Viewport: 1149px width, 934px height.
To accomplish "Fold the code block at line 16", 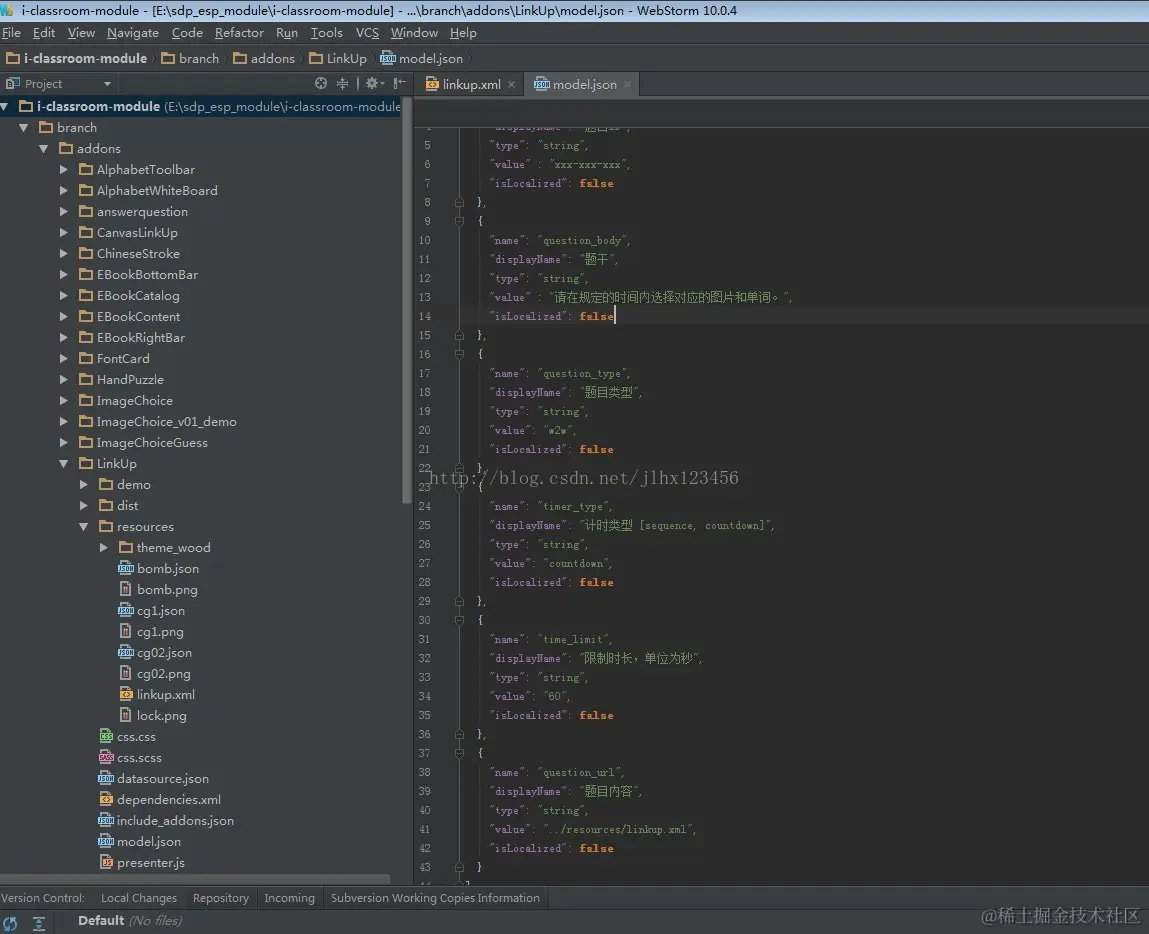I will point(459,354).
